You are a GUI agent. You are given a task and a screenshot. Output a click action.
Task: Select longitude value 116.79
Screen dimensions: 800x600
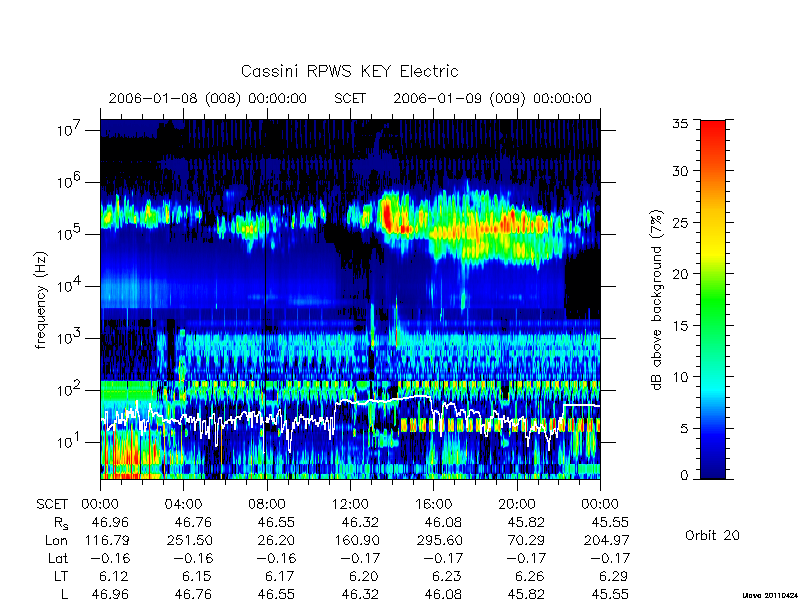108,540
